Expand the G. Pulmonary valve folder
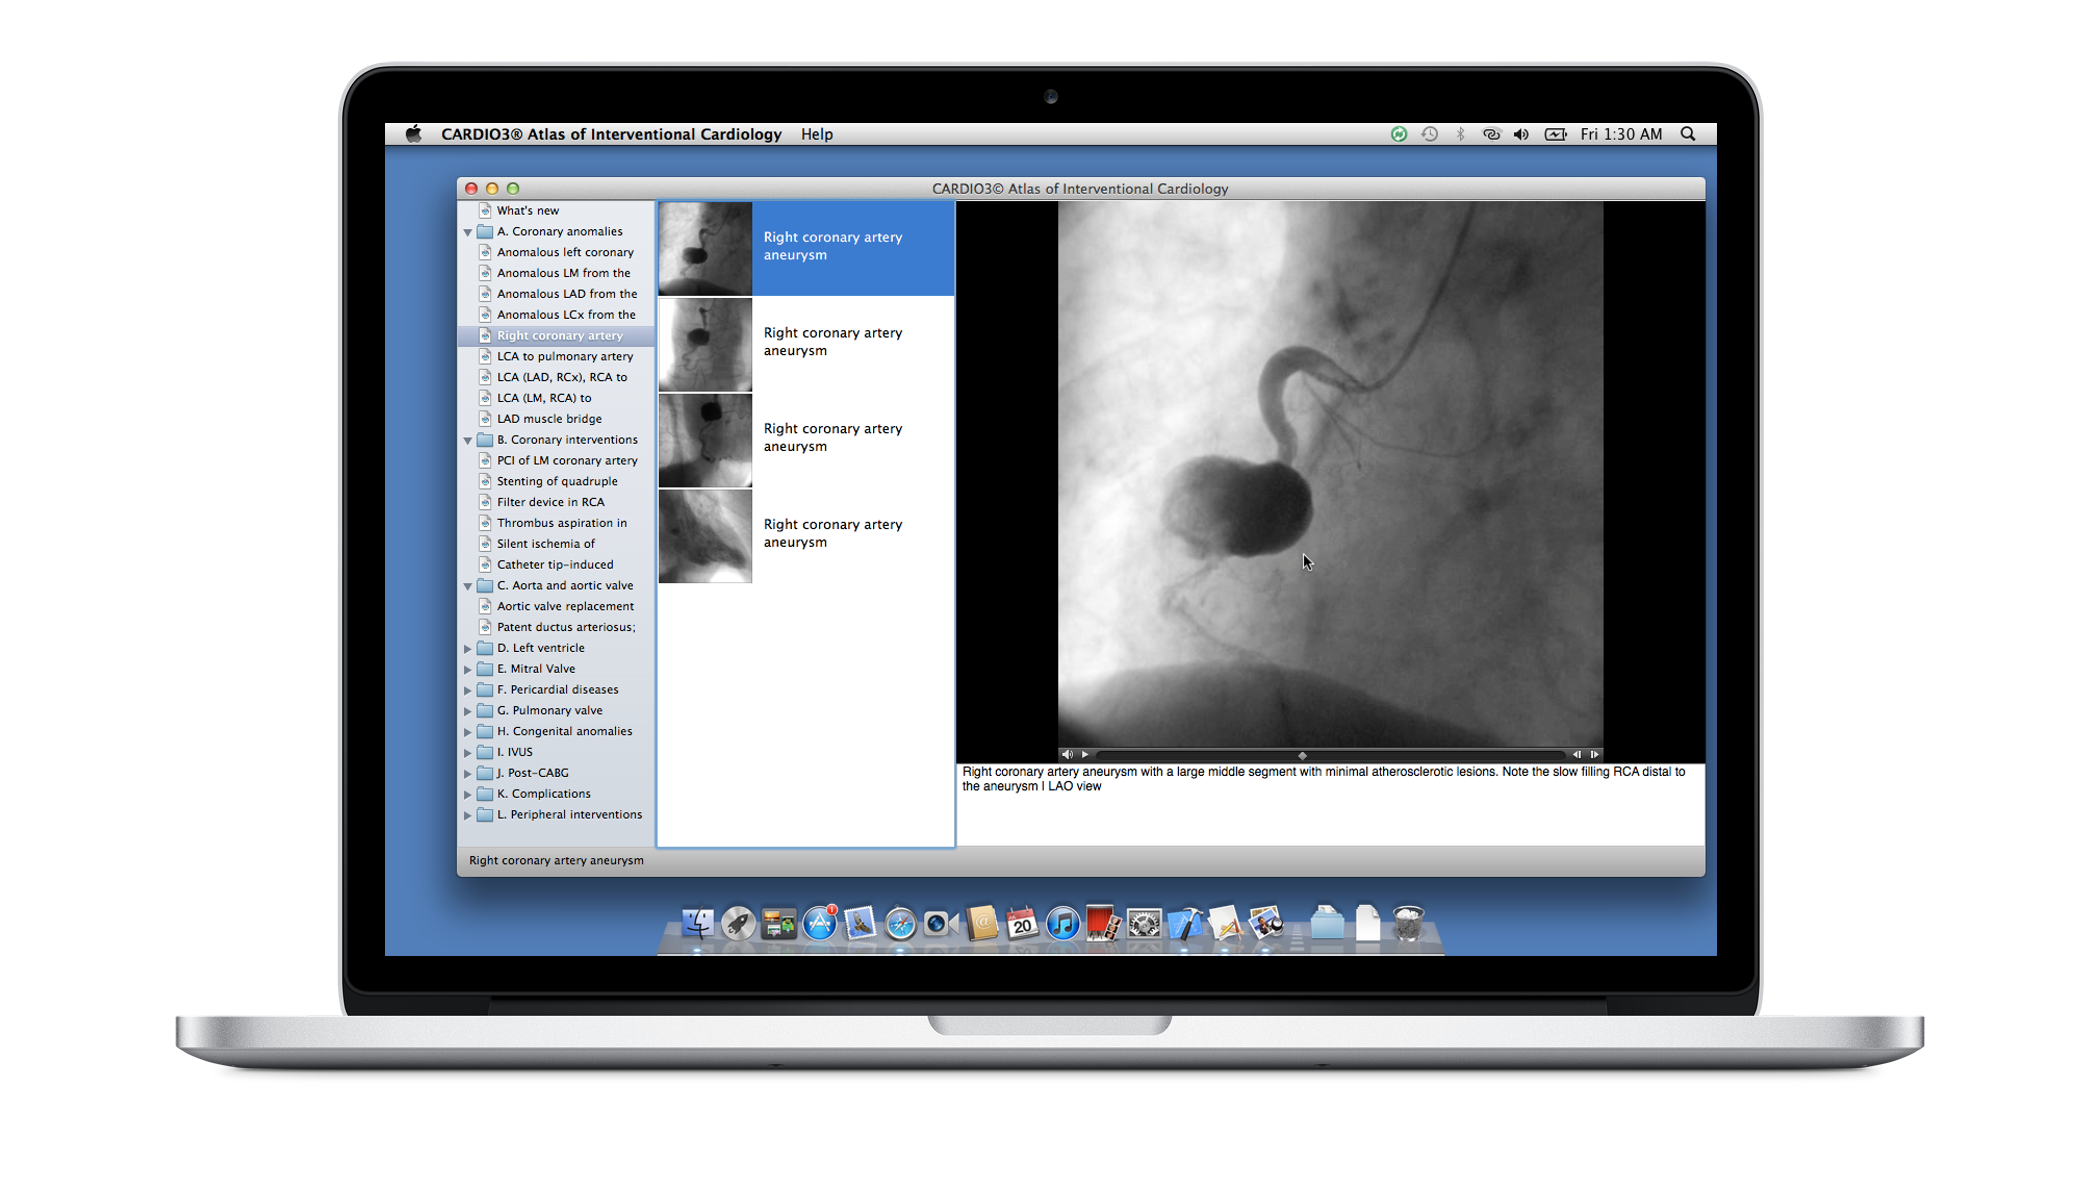 click(468, 711)
